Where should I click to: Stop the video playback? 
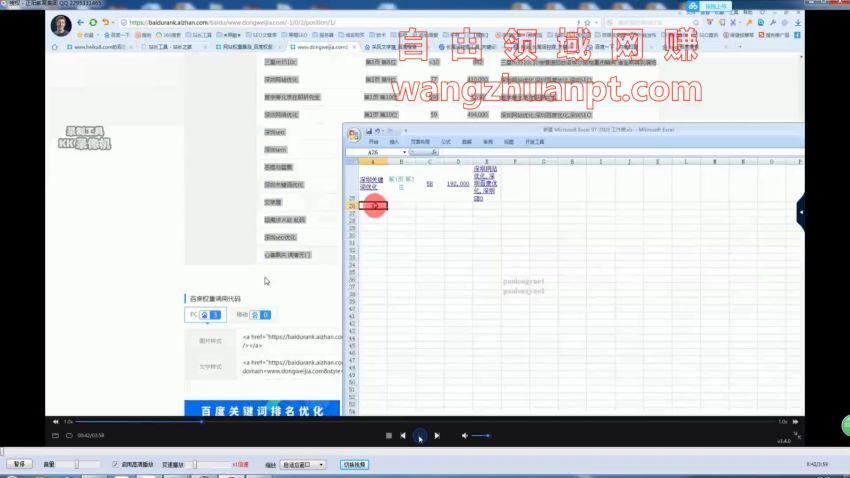[x=389, y=436]
